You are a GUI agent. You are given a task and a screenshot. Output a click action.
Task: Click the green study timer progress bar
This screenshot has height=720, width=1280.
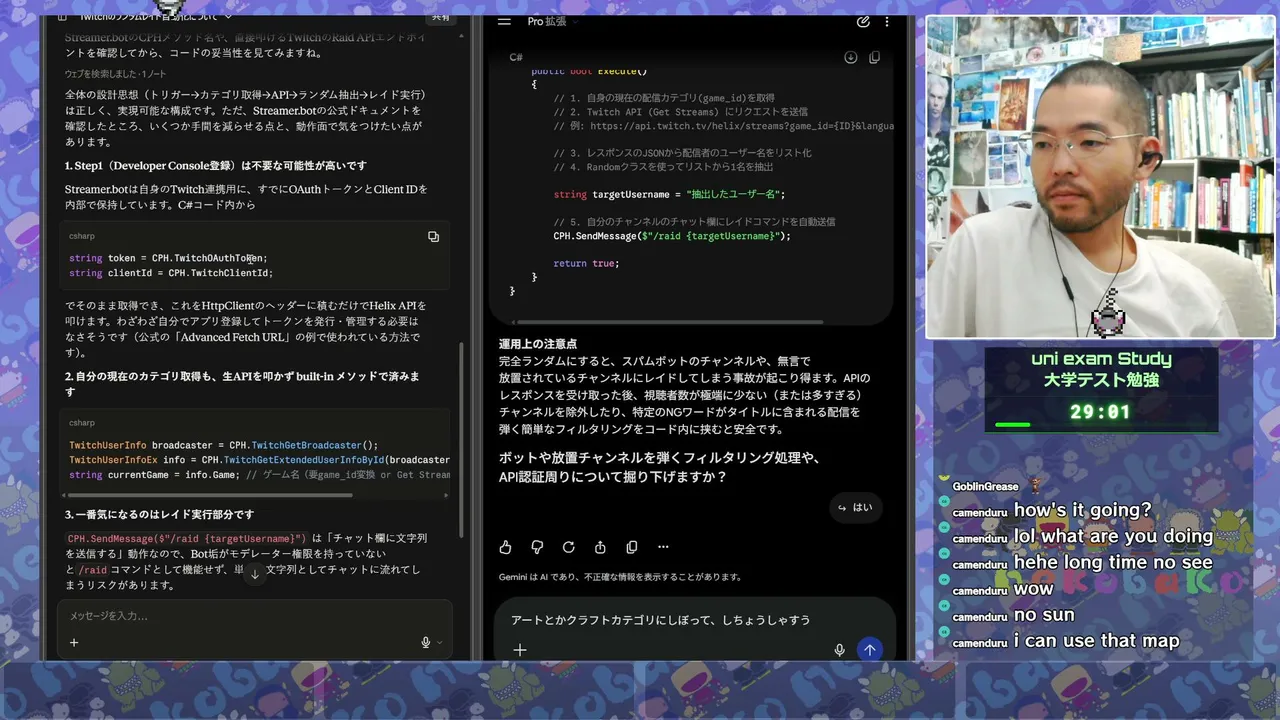click(1013, 425)
